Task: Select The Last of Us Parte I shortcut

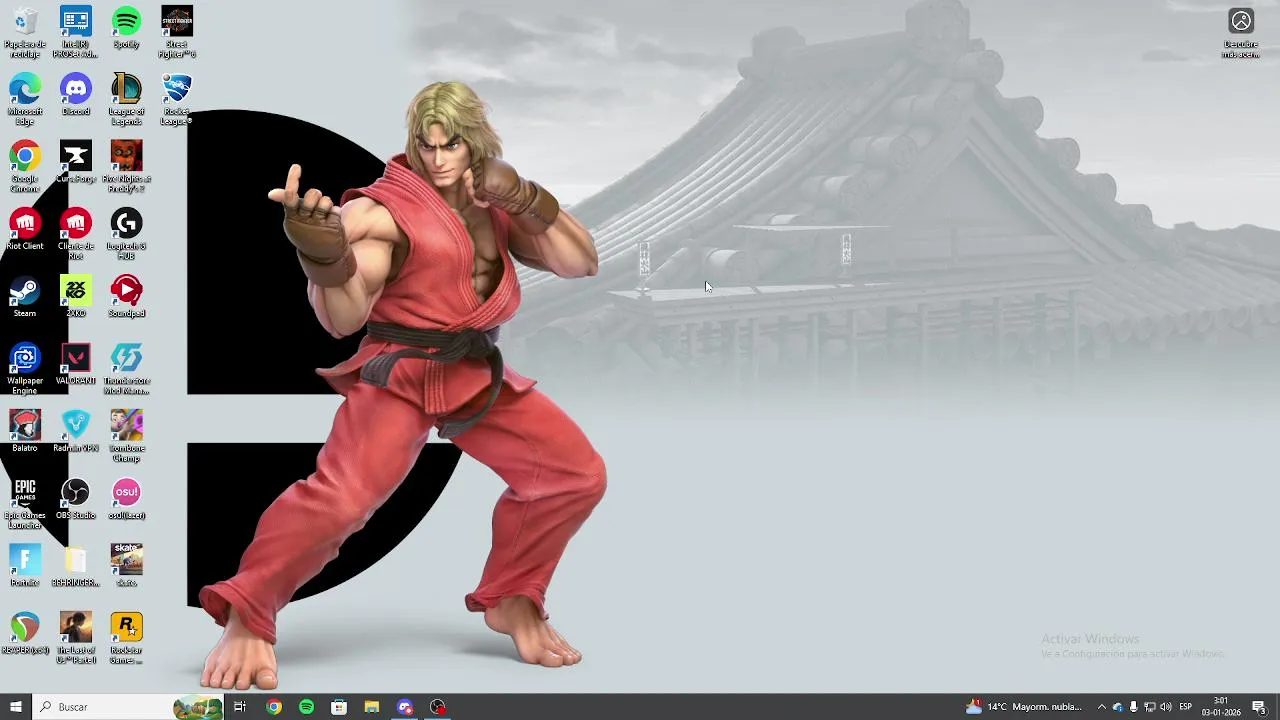Action: (x=76, y=636)
